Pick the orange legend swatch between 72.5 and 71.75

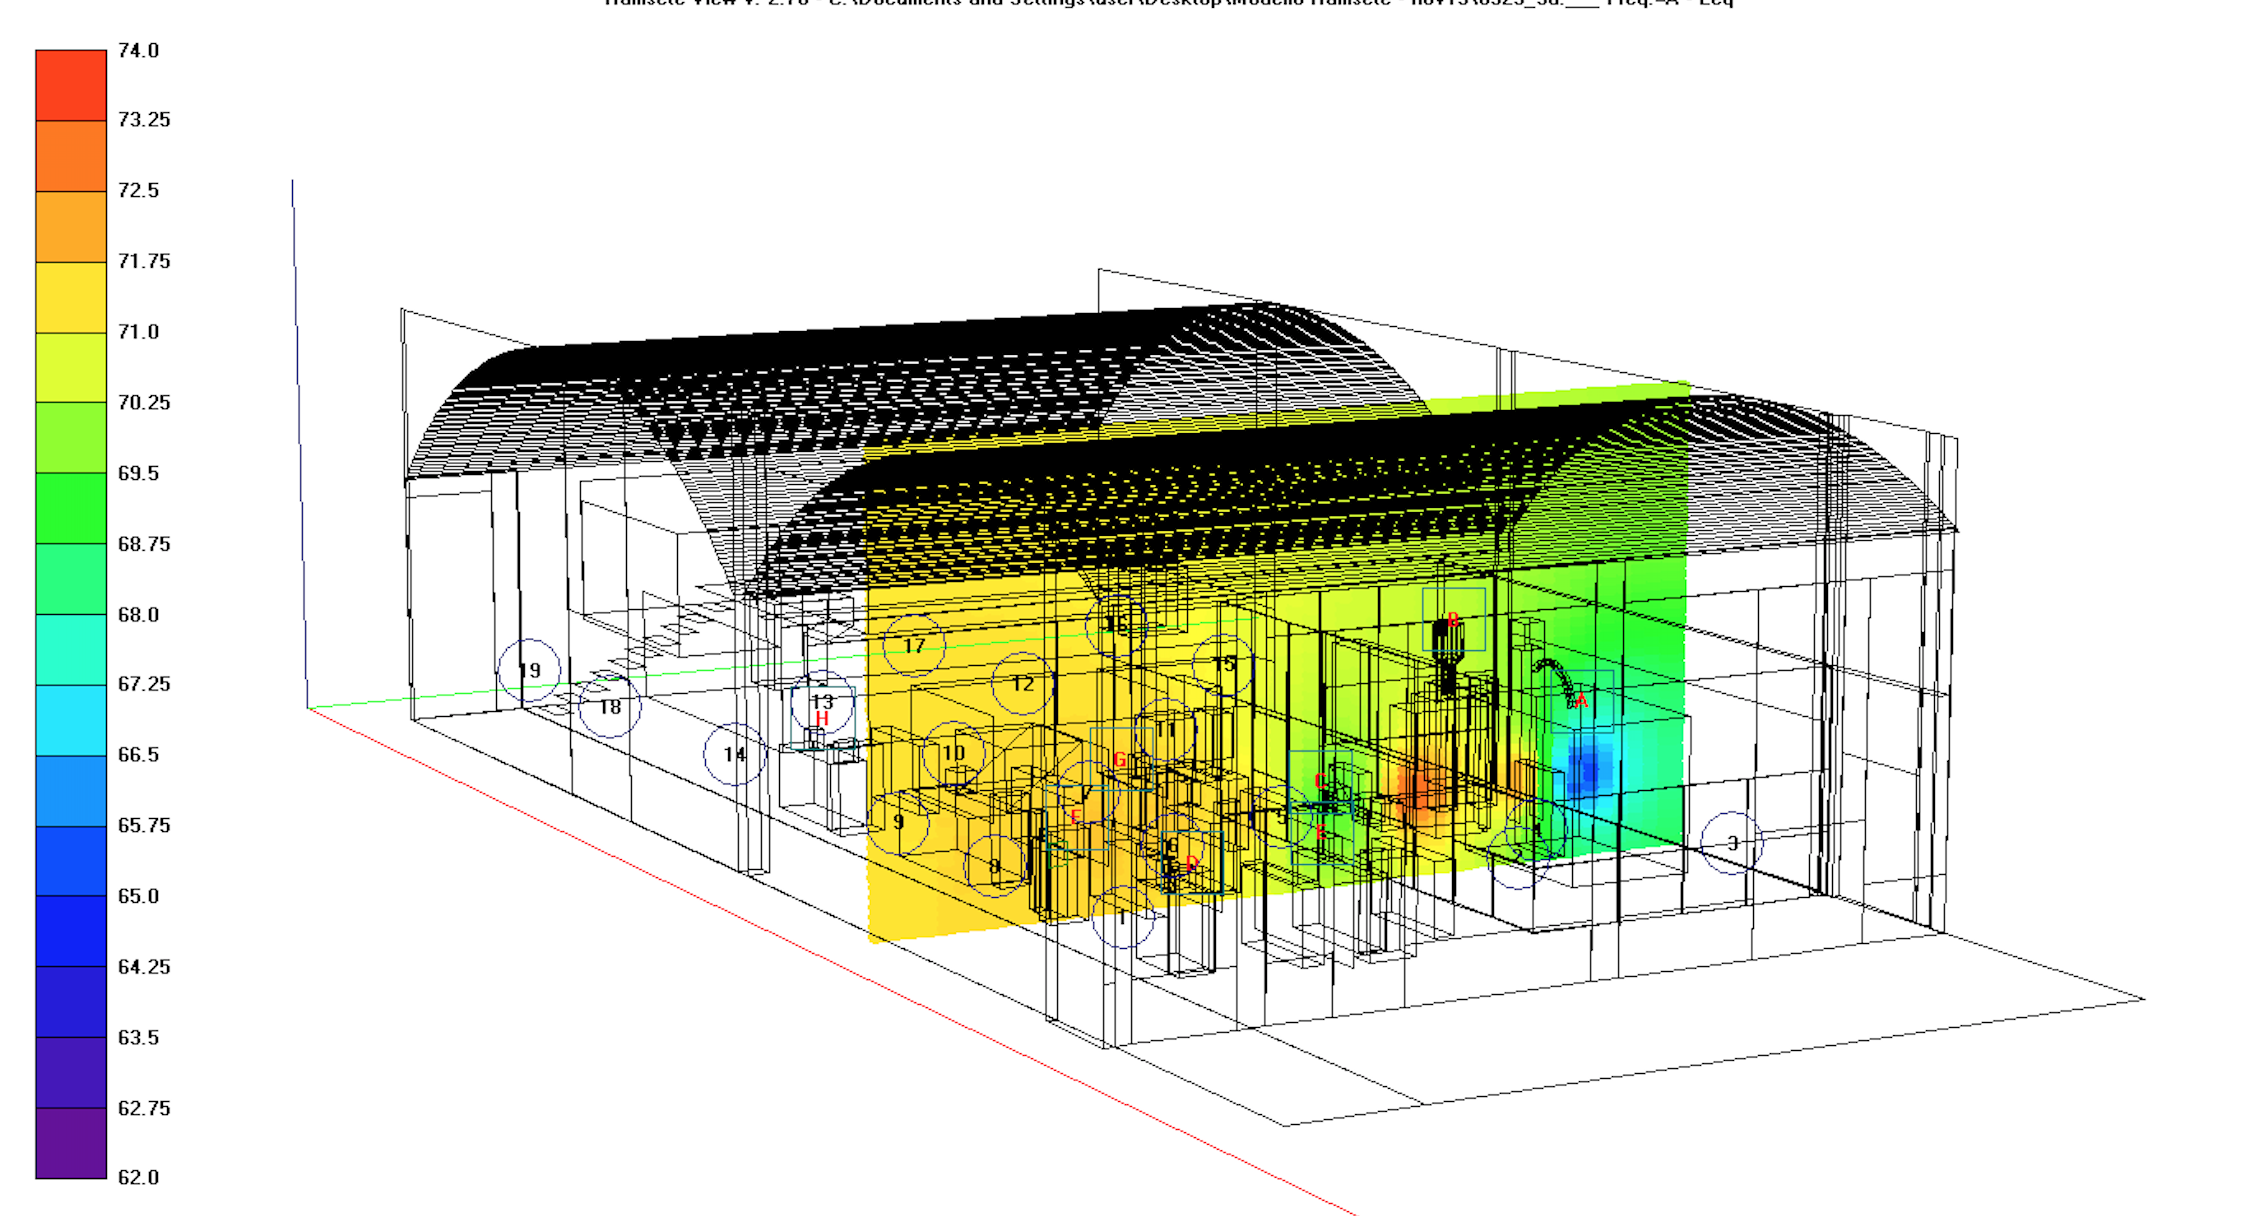coord(71,227)
